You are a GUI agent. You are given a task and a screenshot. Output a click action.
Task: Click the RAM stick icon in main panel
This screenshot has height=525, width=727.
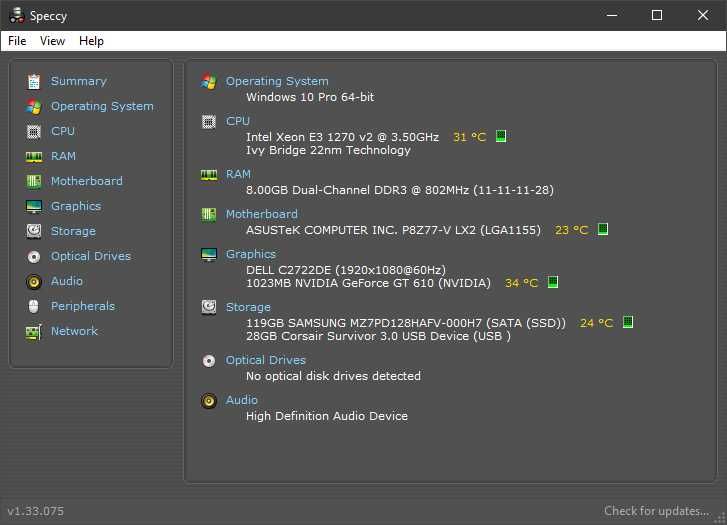pyautogui.click(x=209, y=174)
